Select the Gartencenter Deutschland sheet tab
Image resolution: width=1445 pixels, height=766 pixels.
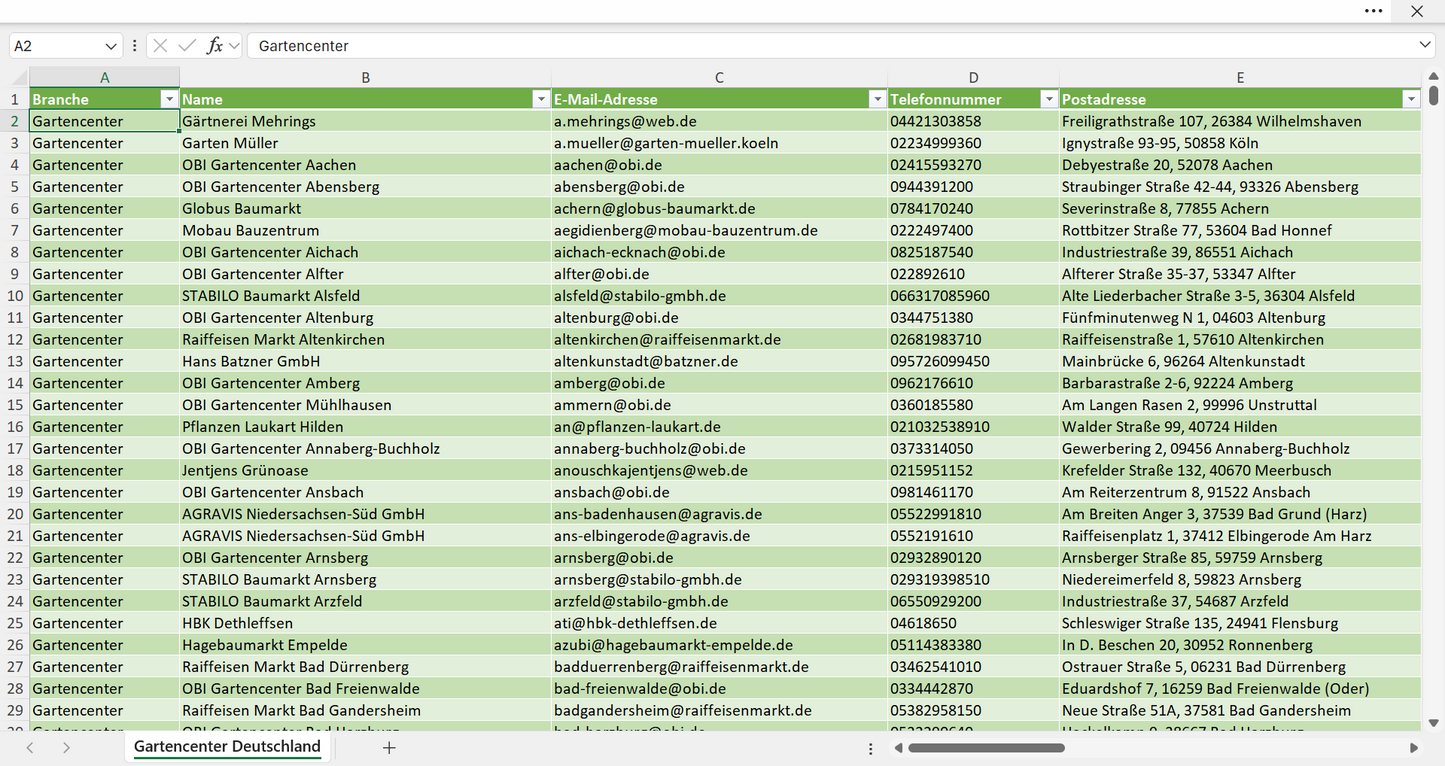coord(227,747)
